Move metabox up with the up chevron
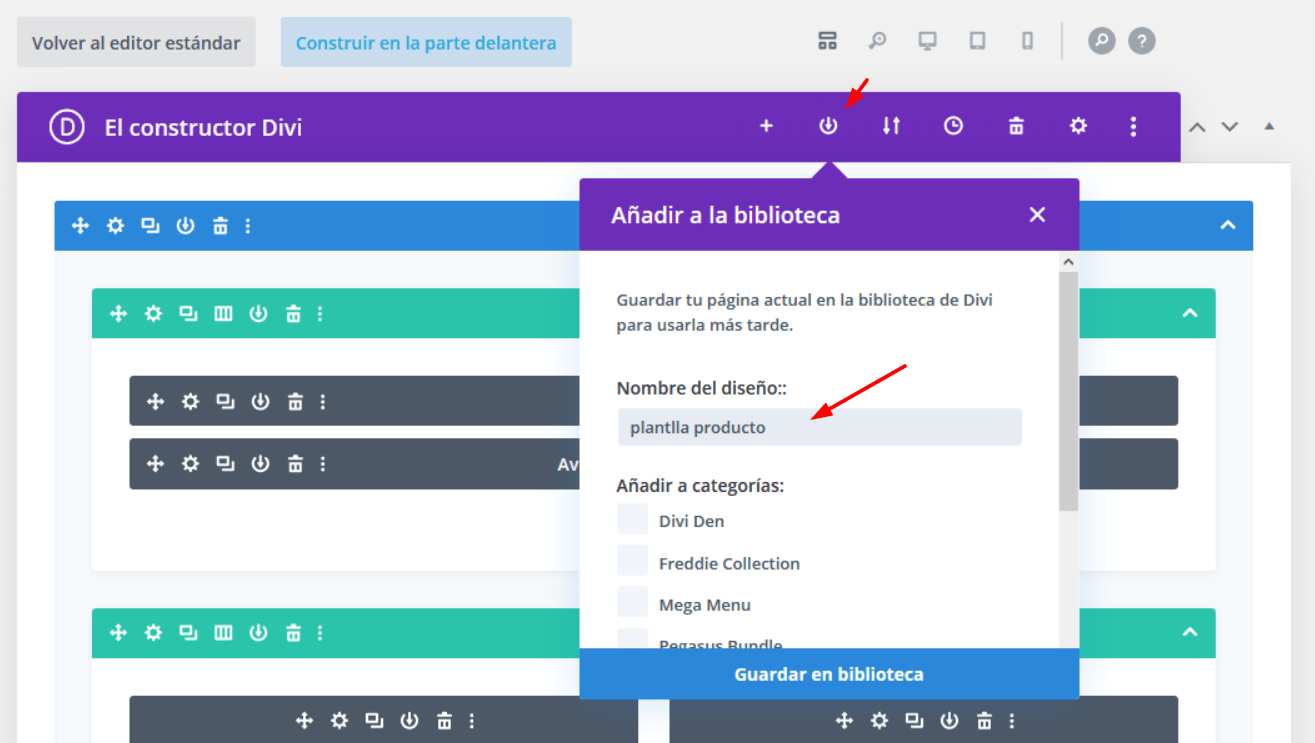 (1197, 127)
